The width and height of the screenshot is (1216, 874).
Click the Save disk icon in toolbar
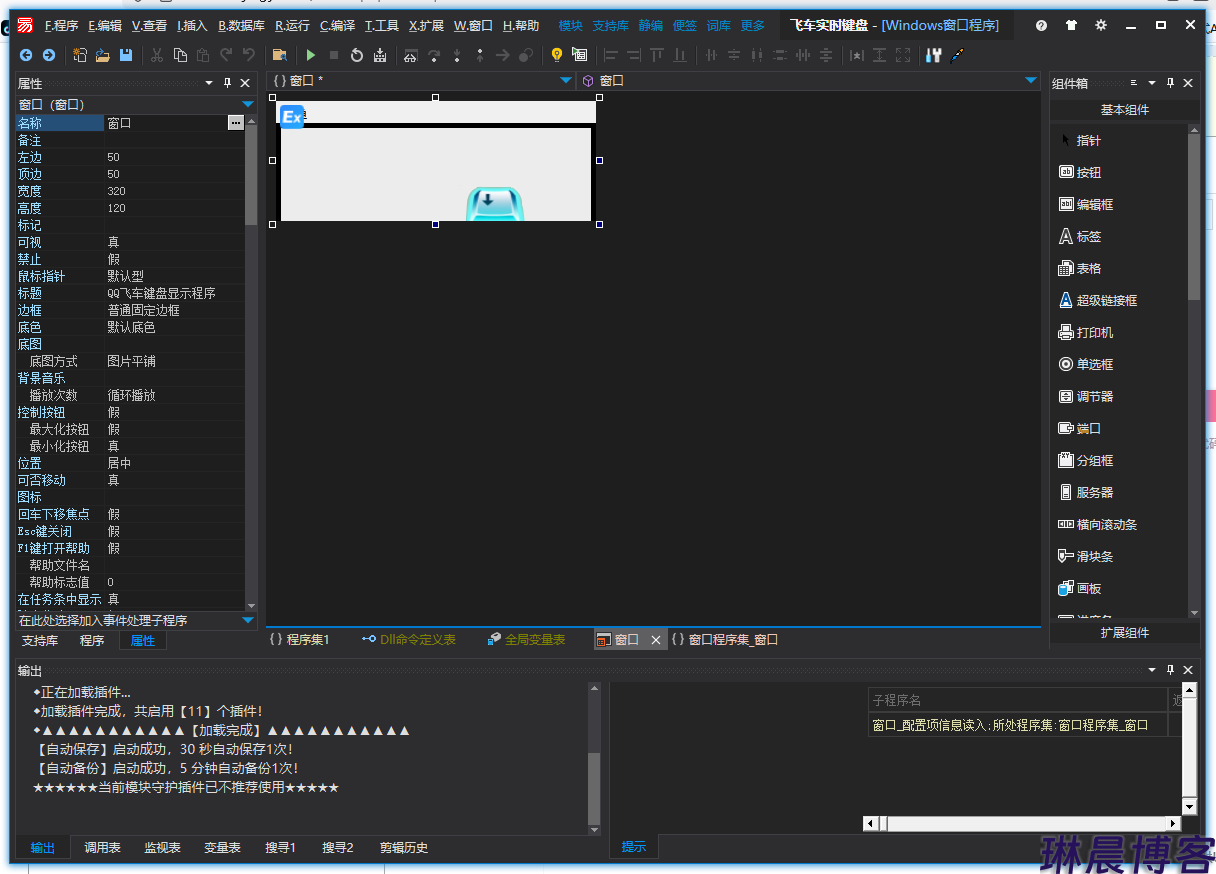point(126,55)
